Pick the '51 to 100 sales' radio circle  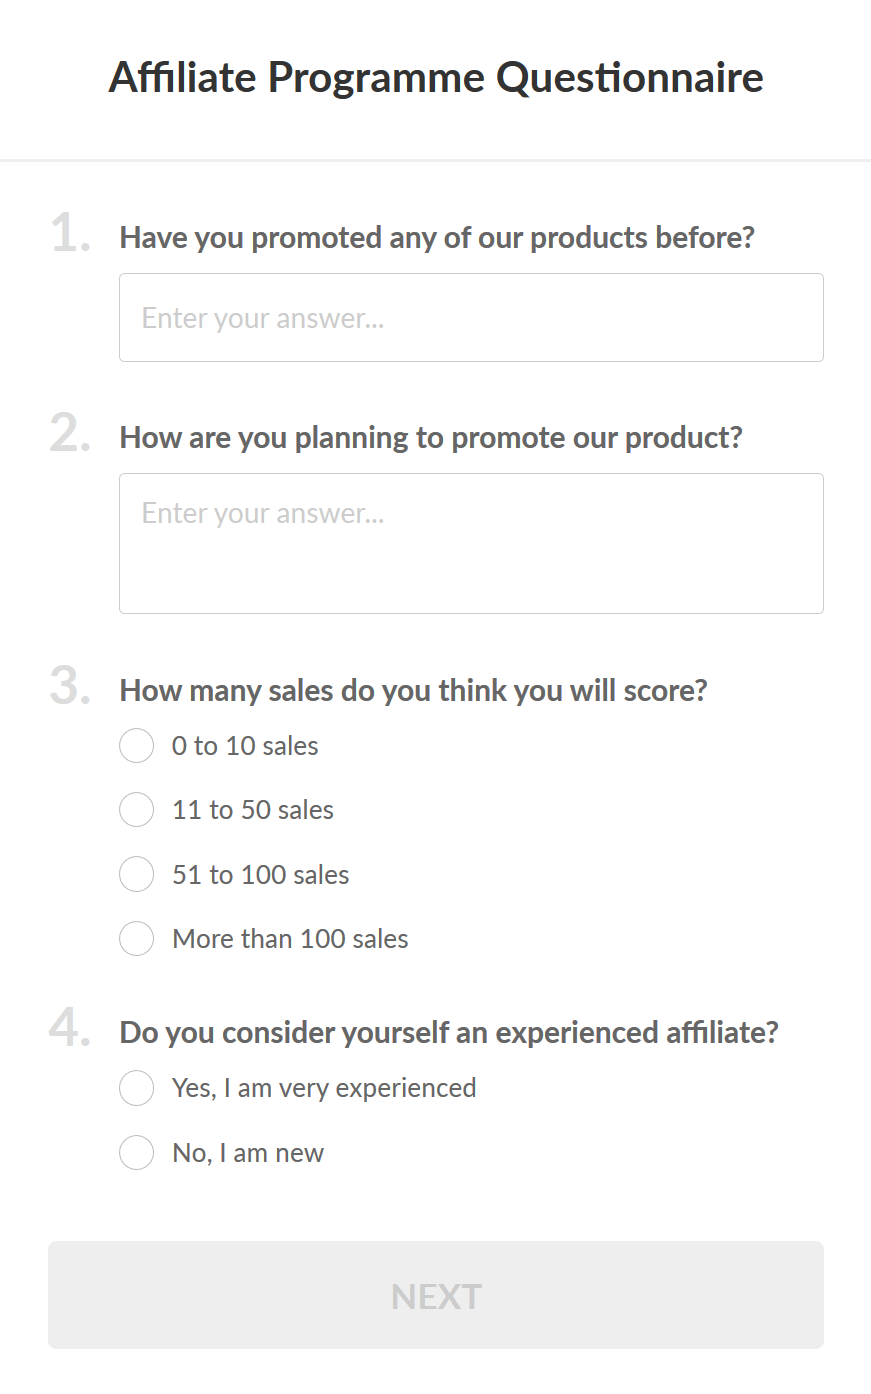tap(137, 875)
